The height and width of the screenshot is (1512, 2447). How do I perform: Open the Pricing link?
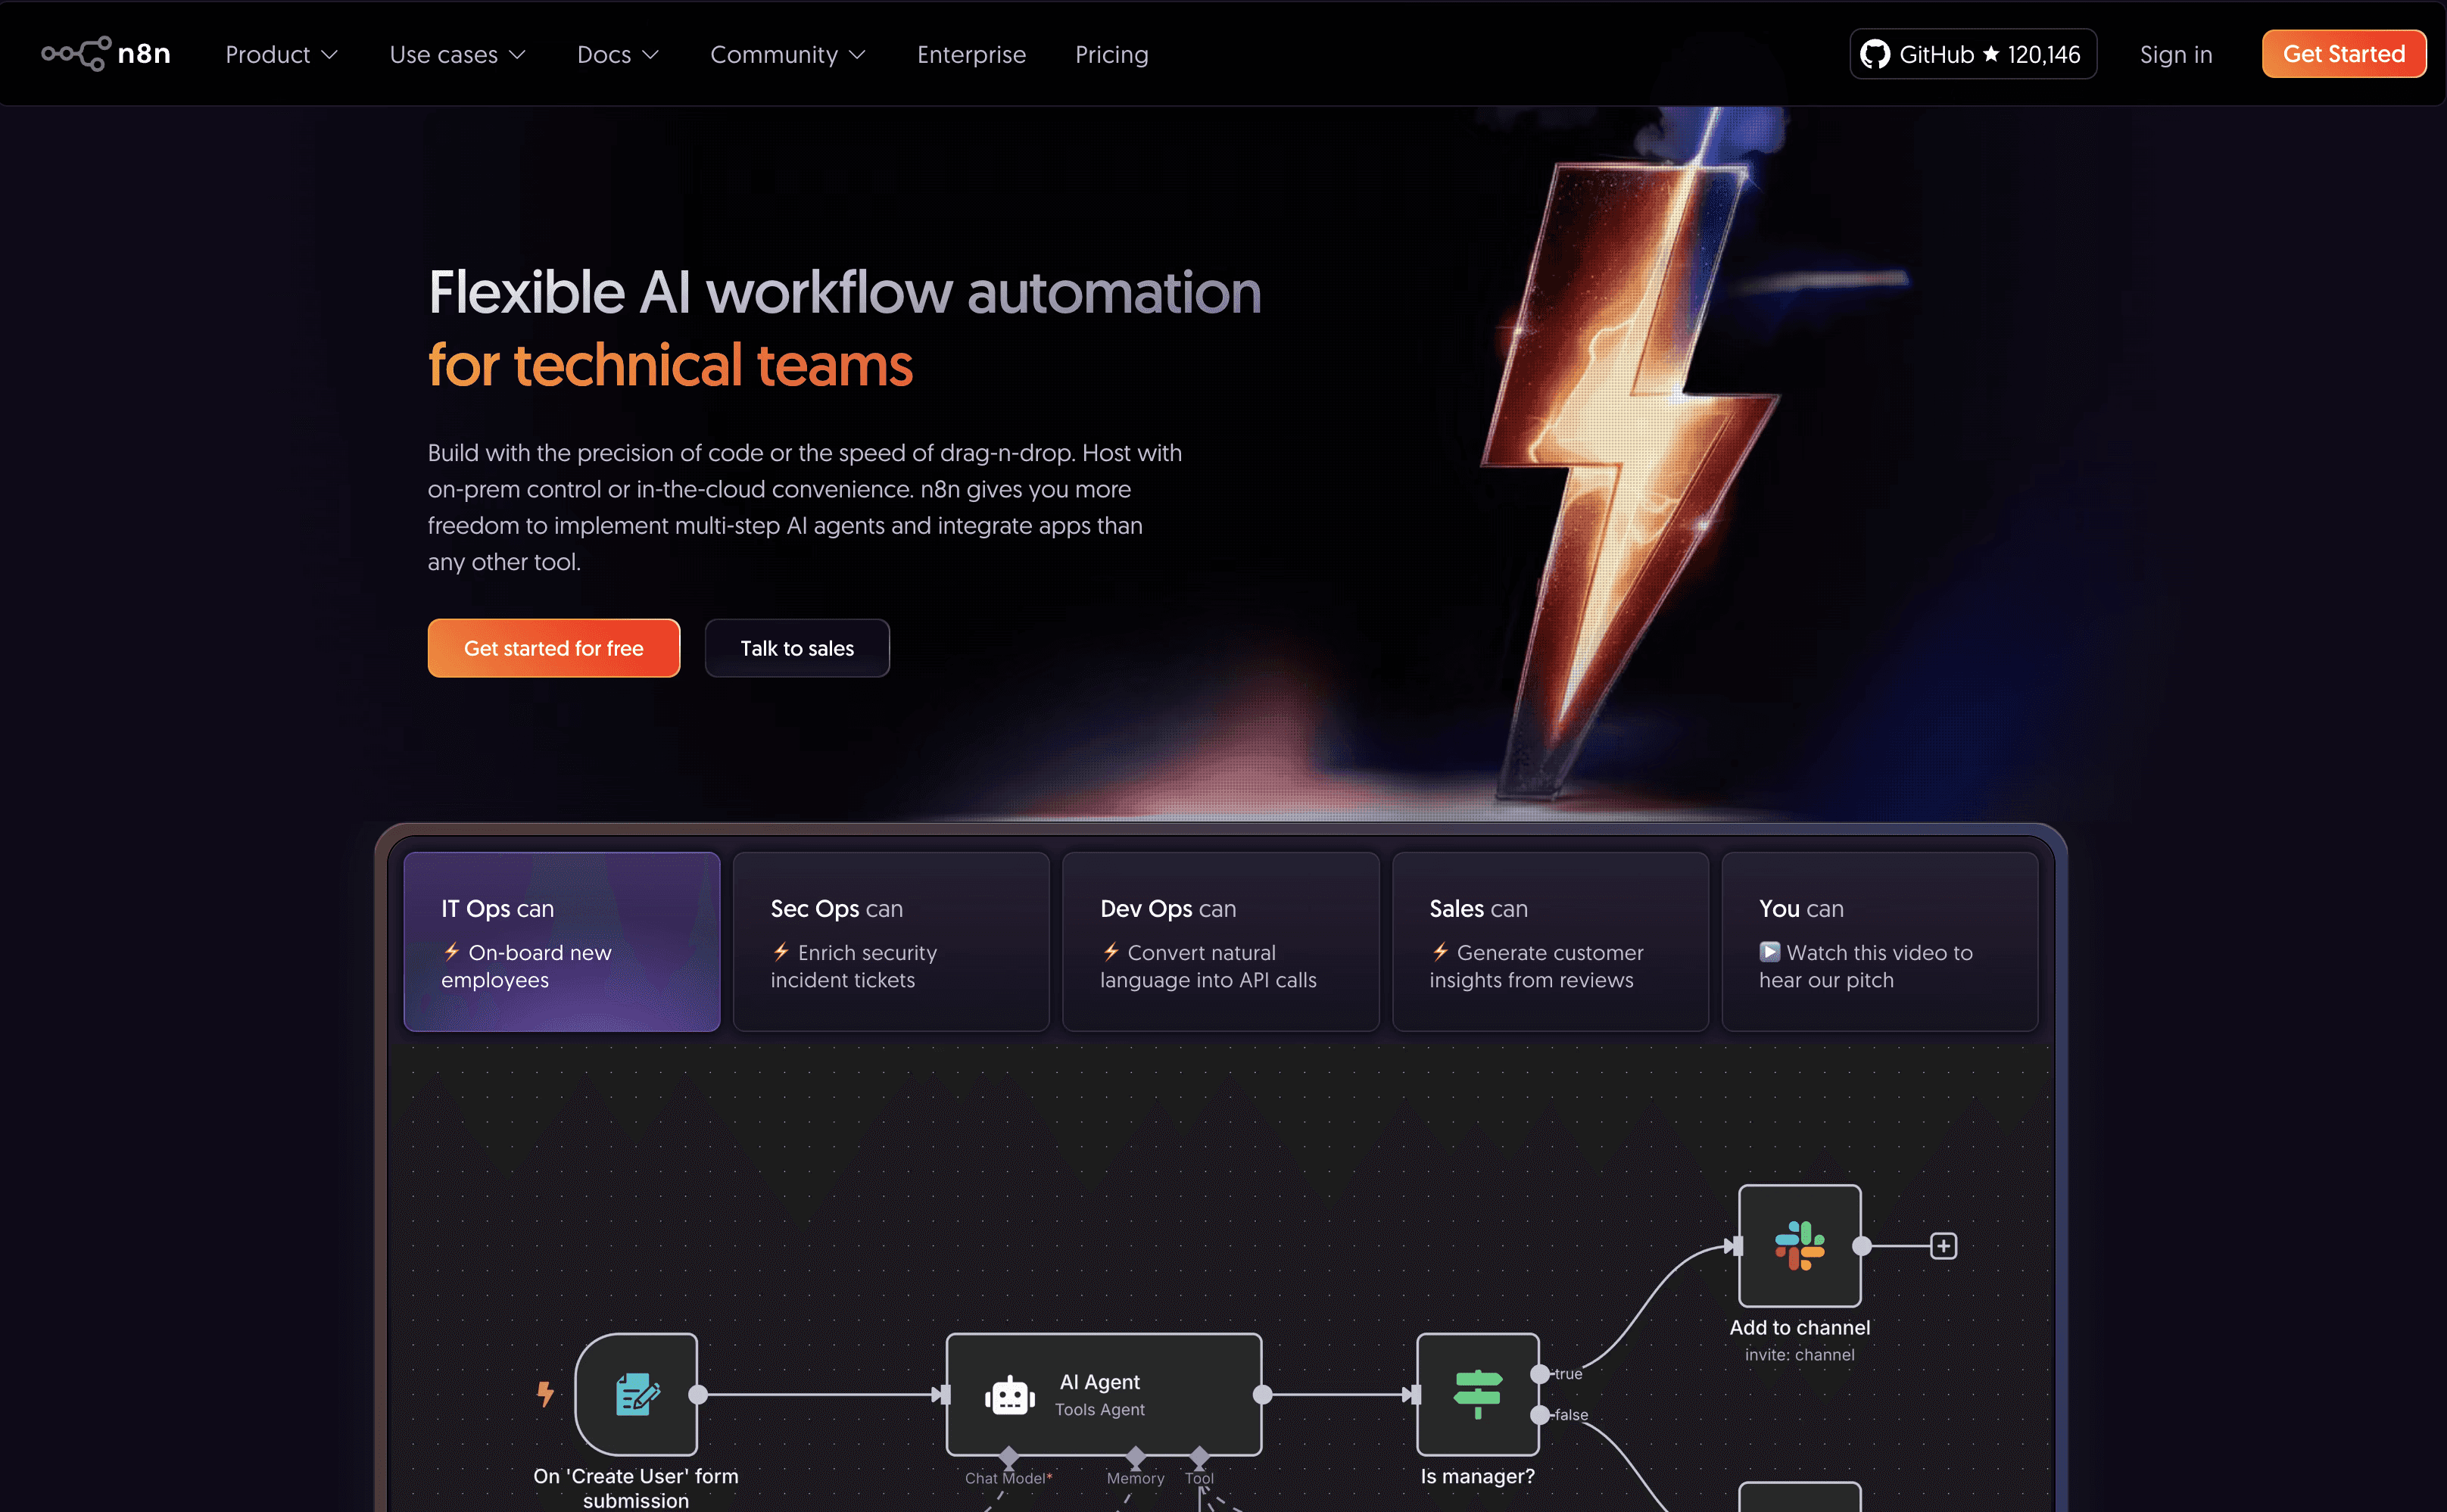click(x=1111, y=54)
